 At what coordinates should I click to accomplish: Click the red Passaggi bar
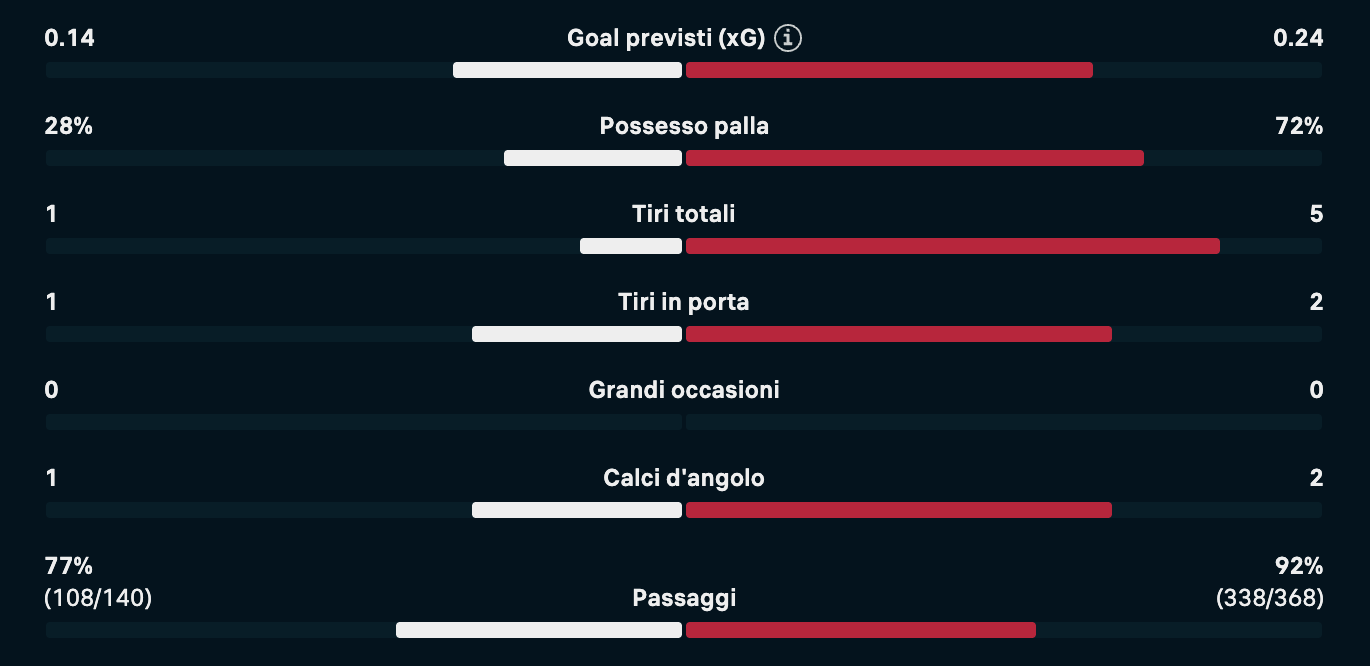(x=860, y=630)
